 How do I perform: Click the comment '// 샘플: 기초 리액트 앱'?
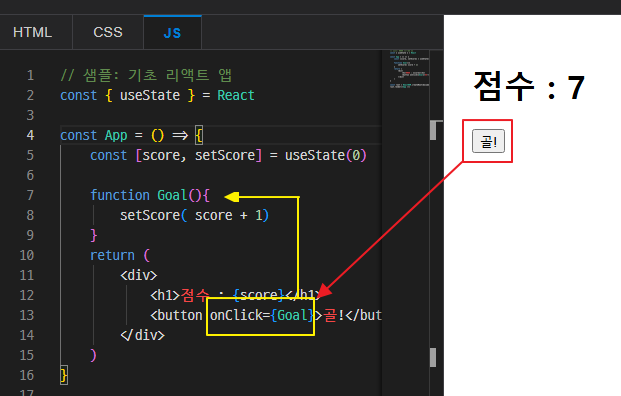tap(146, 75)
